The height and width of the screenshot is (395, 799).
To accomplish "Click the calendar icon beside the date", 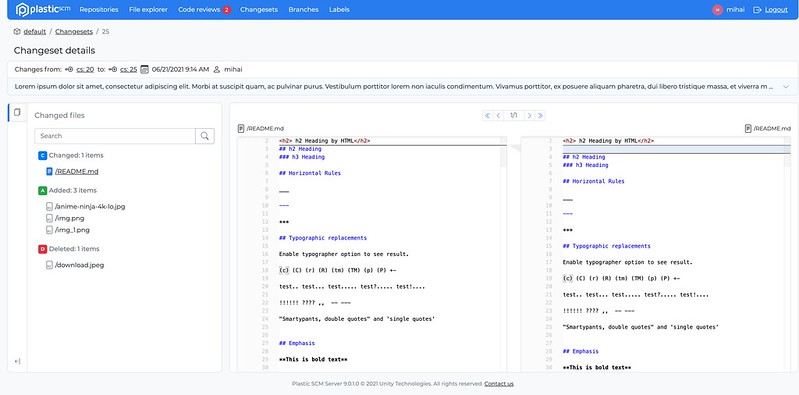I will pos(144,69).
